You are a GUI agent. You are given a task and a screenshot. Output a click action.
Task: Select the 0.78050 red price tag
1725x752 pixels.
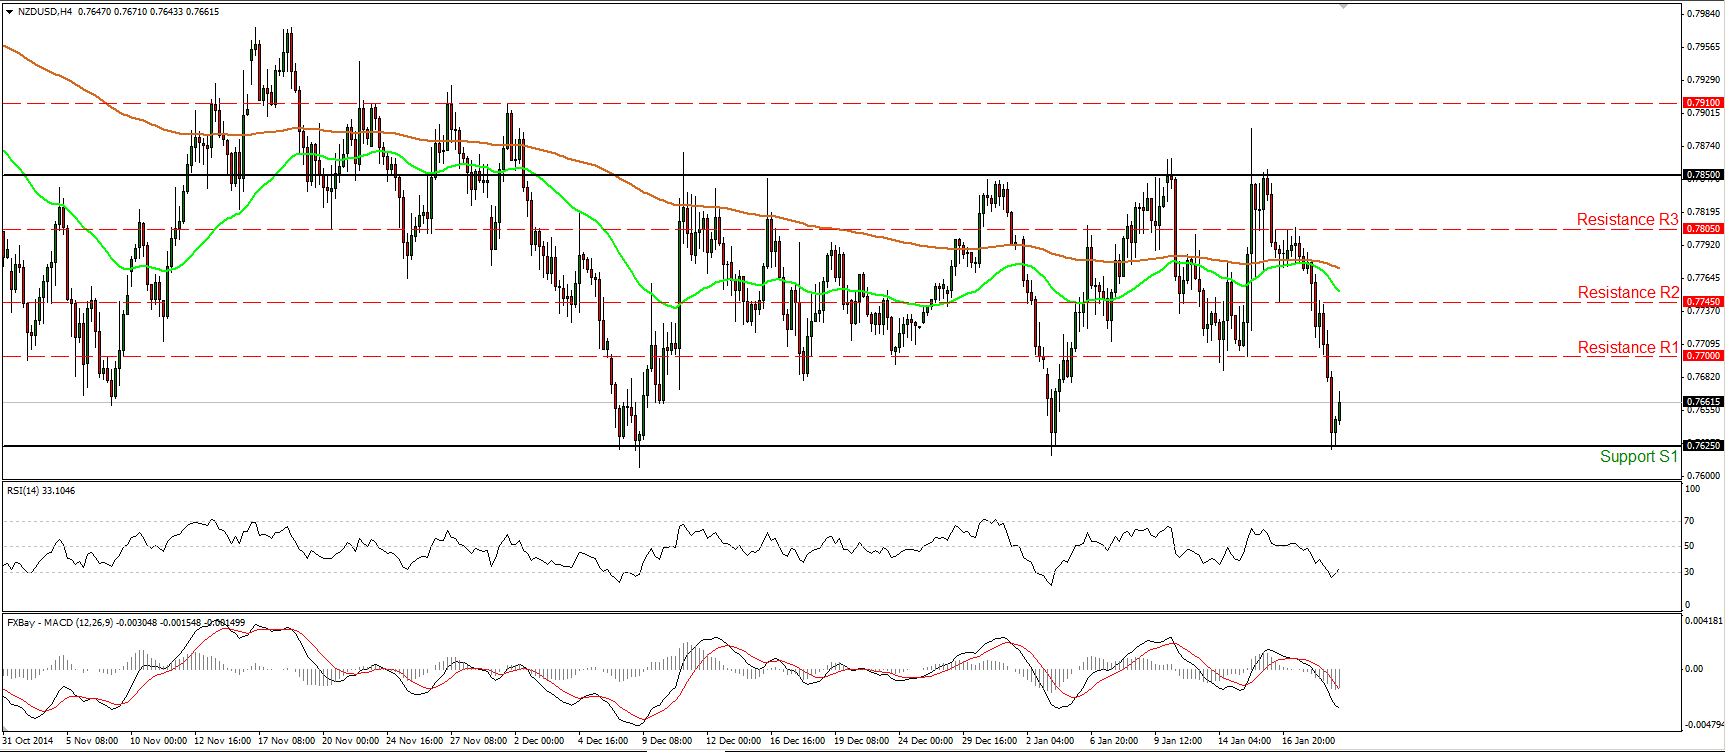(x=1703, y=228)
